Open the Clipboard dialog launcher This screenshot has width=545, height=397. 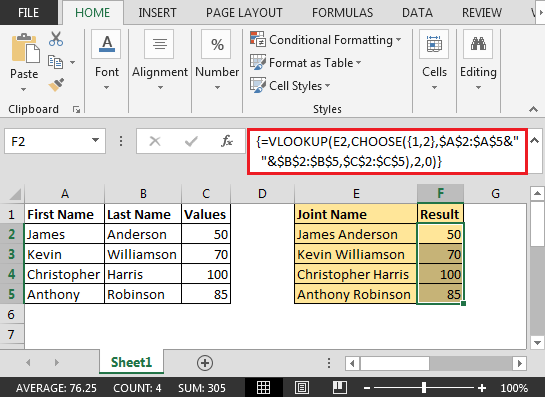(x=76, y=110)
